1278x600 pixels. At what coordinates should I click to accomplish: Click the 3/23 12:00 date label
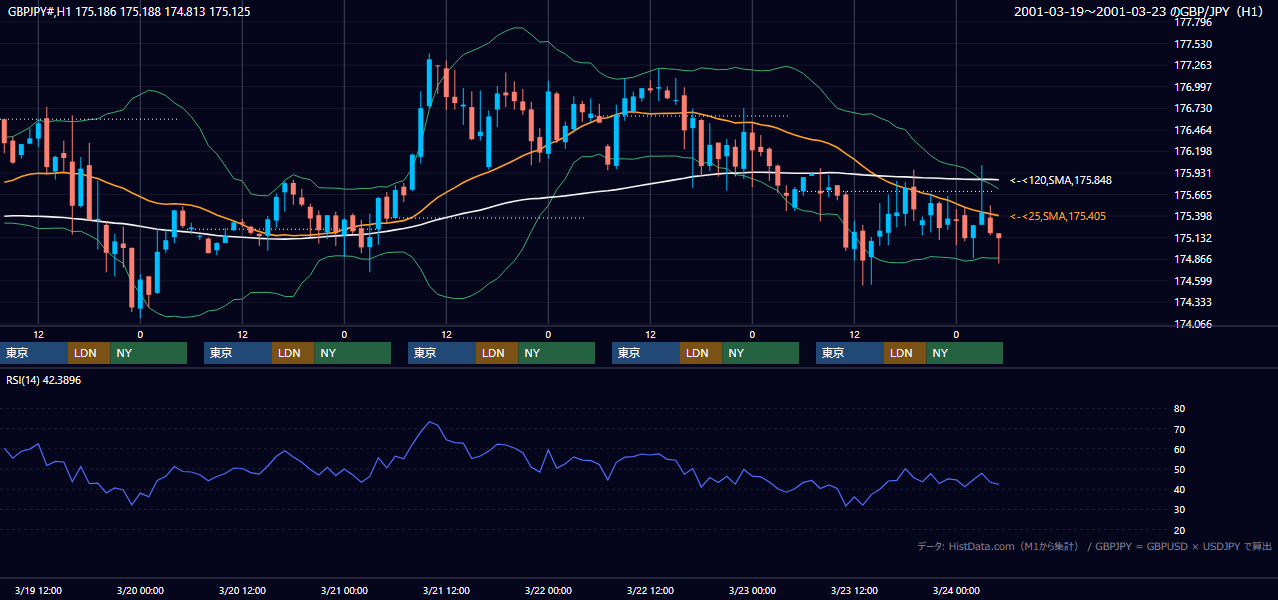(x=854, y=590)
